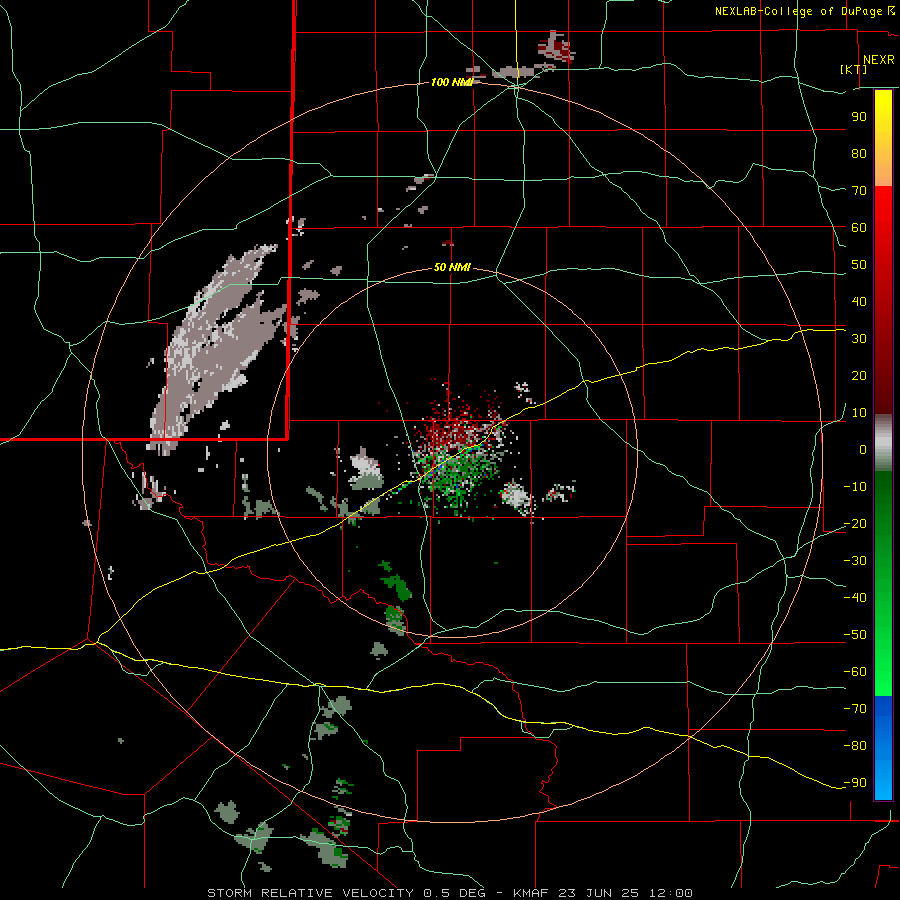Click the -70 value on velocity scale
The height and width of the screenshot is (900, 900).
pyautogui.click(x=855, y=708)
